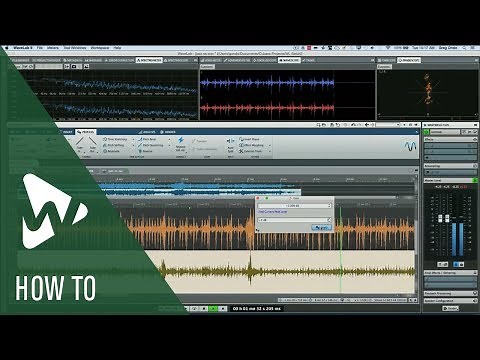Choose Pitch Bend in the ribbon
The image size is (480, 360).
coord(147,139)
